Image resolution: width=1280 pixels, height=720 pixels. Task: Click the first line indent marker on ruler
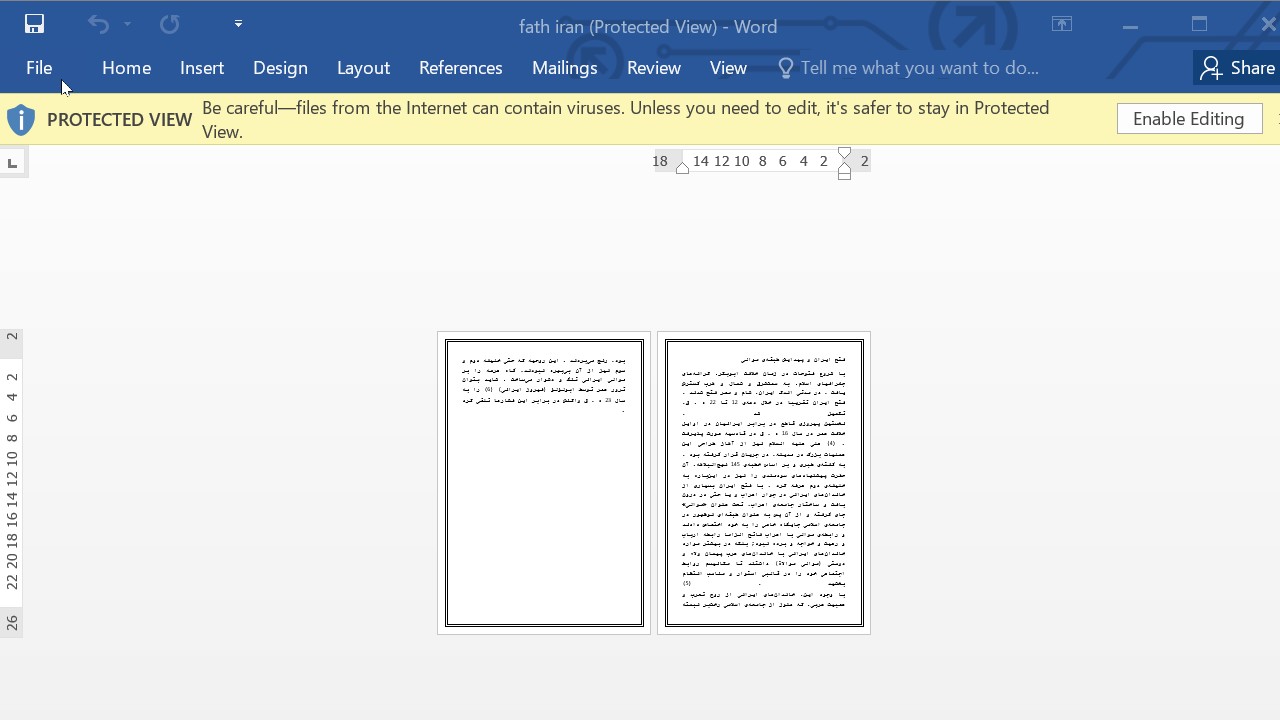[x=845, y=154]
